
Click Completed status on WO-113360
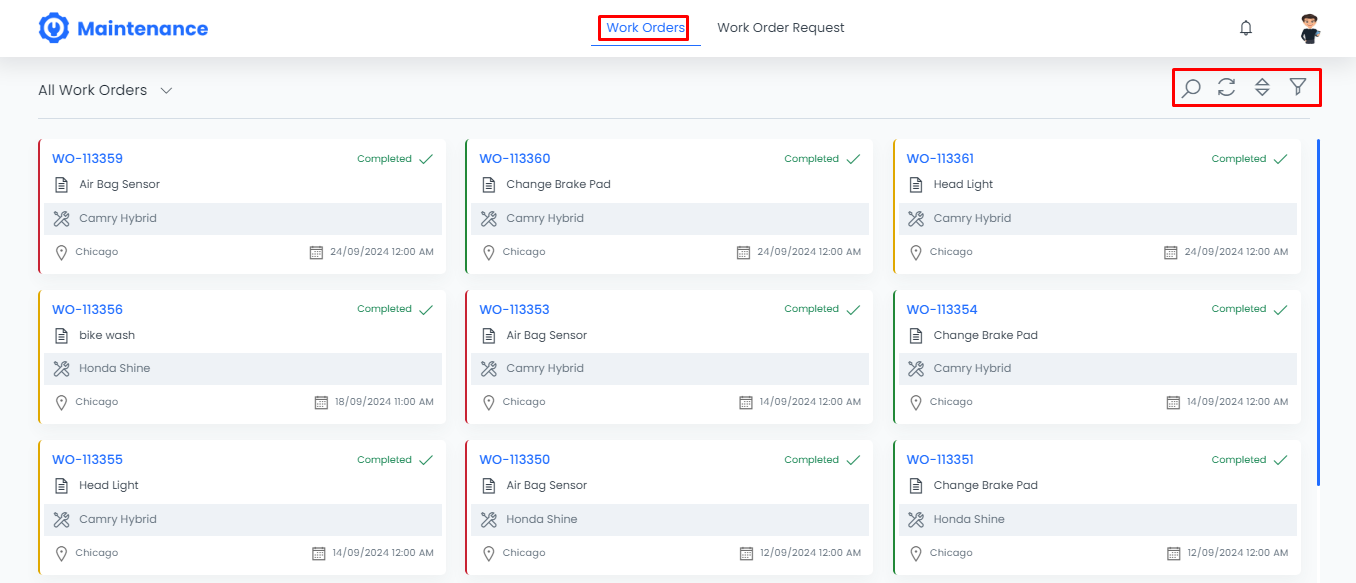coord(811,159)
